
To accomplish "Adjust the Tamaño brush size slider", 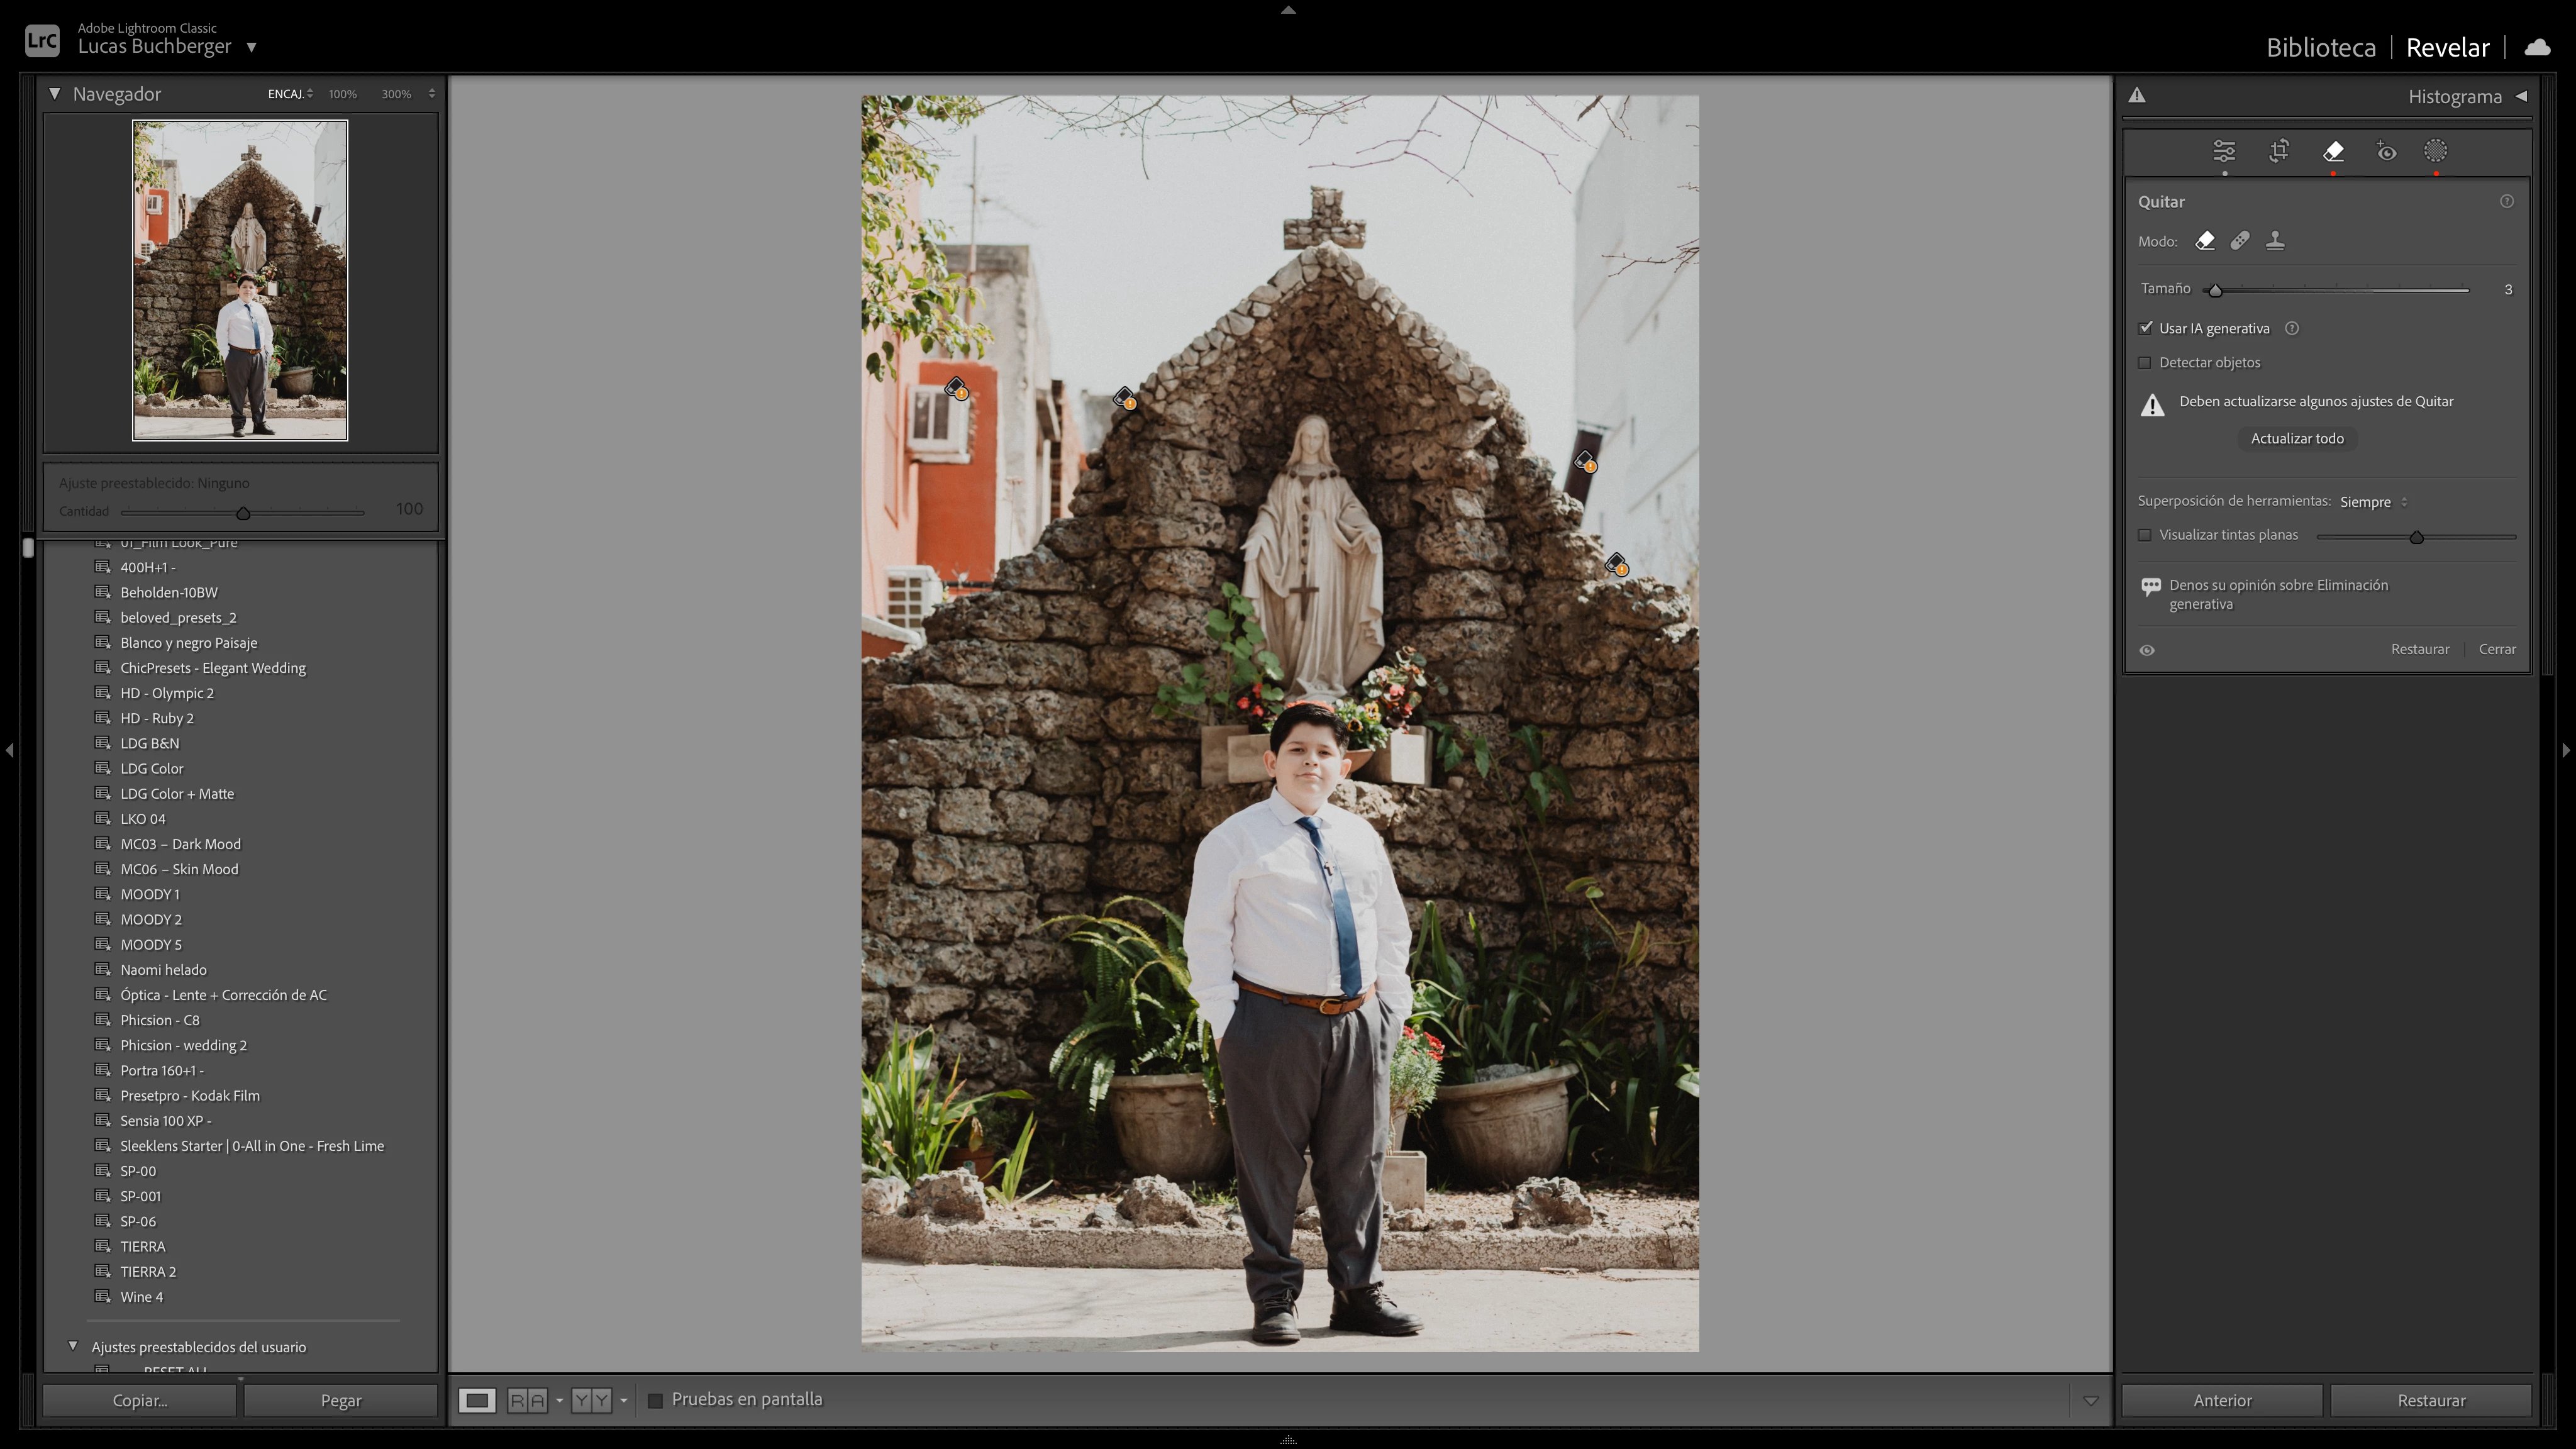I will (x=2215, y=290).
